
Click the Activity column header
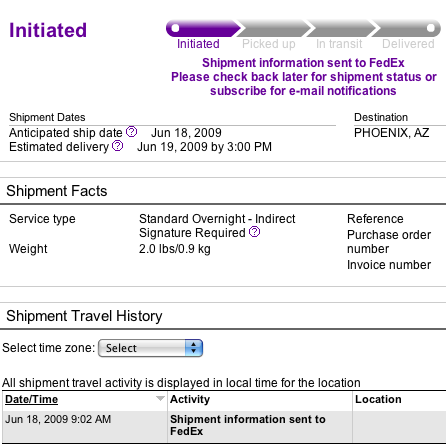[x=190, y=399]
